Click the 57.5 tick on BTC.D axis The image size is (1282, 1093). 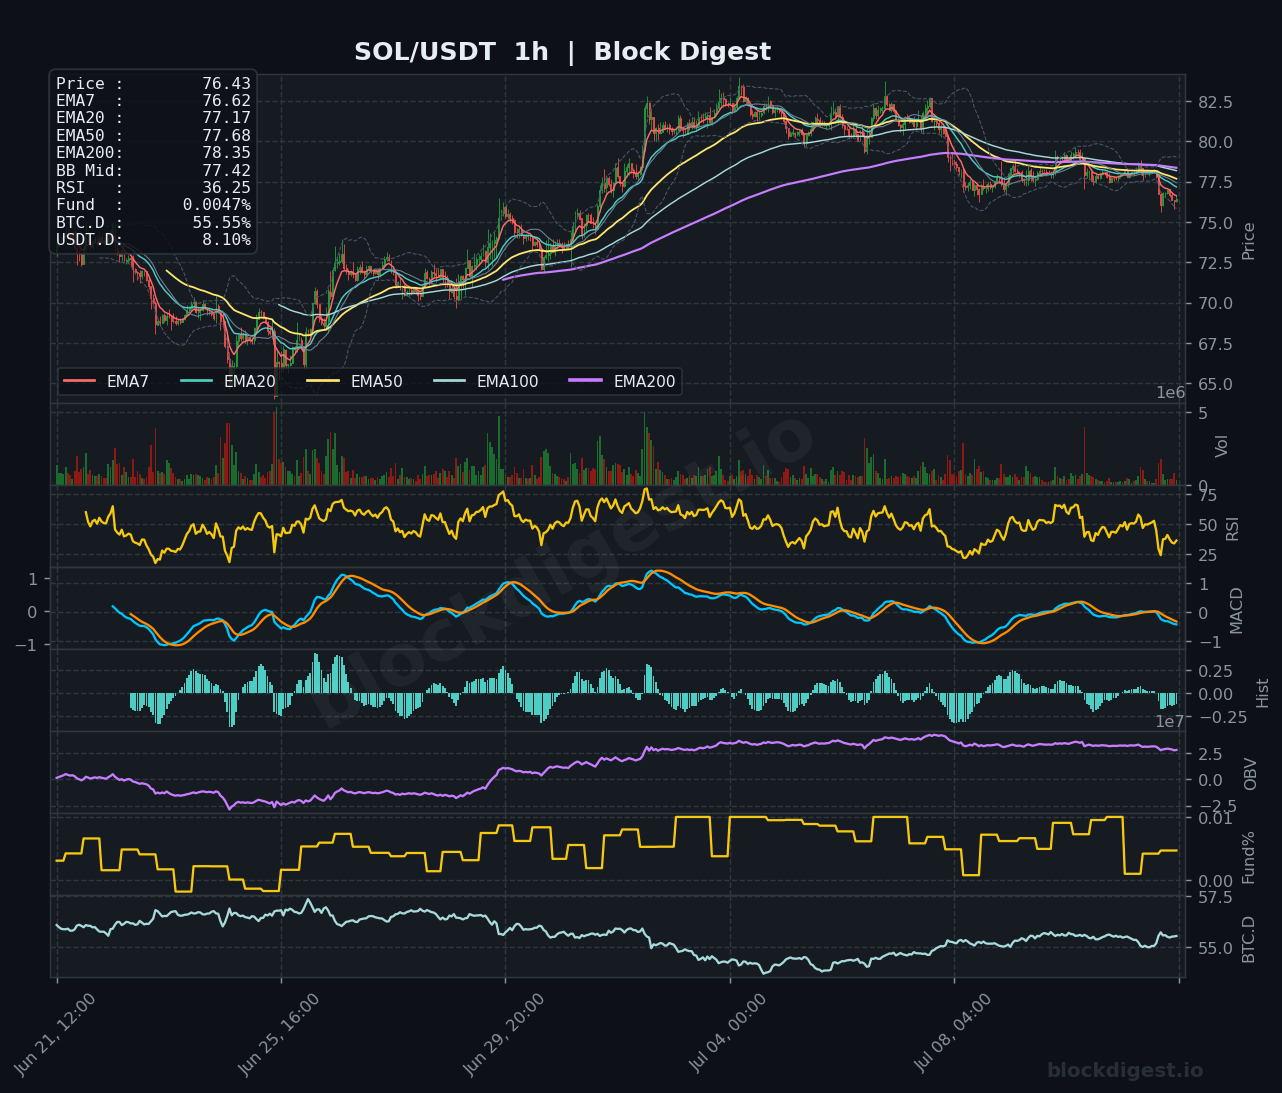click(1215, 897)
